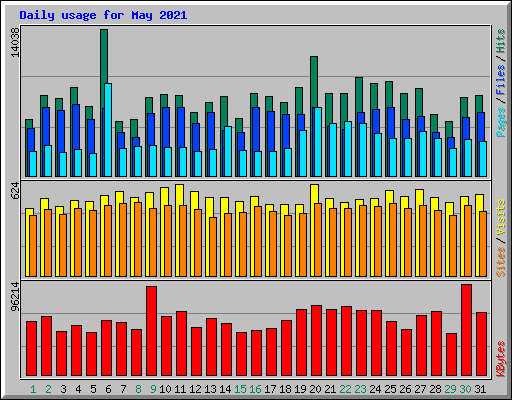
Task: Click the 'Daily usage for May 2021' title
Action: point(103,15)
